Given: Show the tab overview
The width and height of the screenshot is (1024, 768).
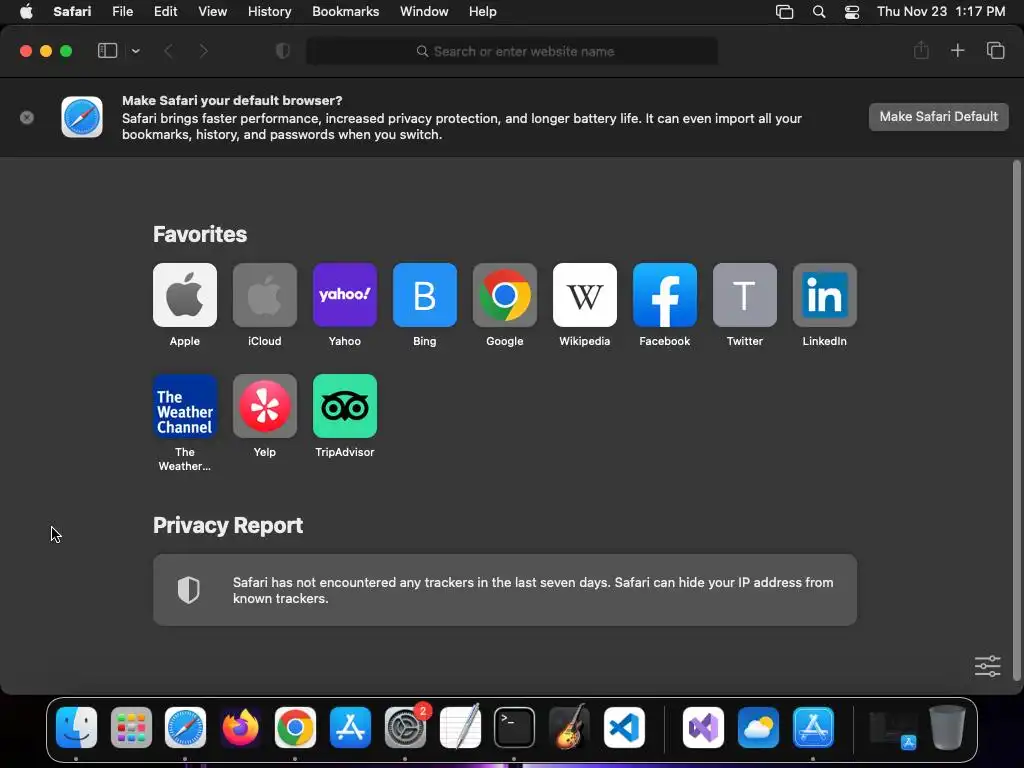Looking at the screenshot, I should click(995, 50).
